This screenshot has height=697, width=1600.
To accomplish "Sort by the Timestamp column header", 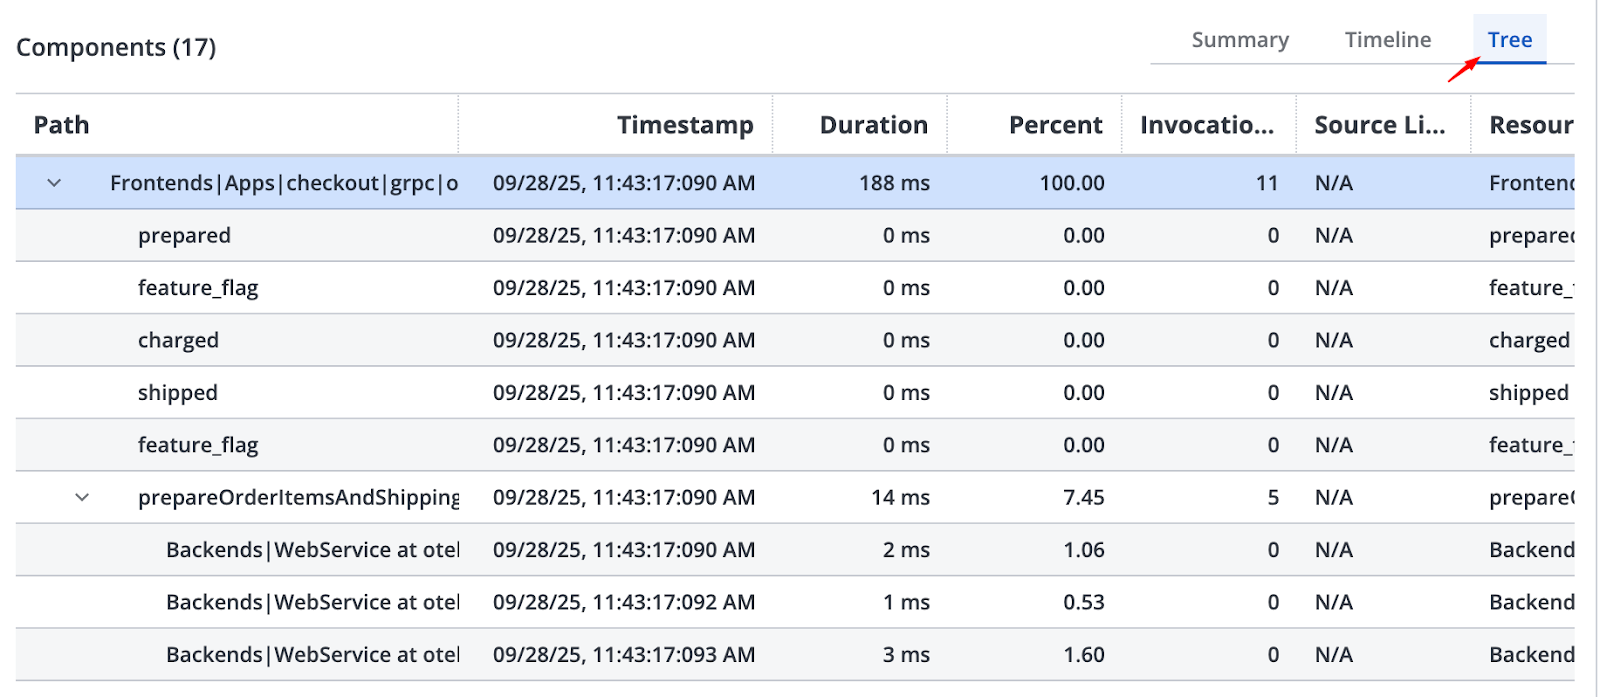I will [x=685, y=125].
